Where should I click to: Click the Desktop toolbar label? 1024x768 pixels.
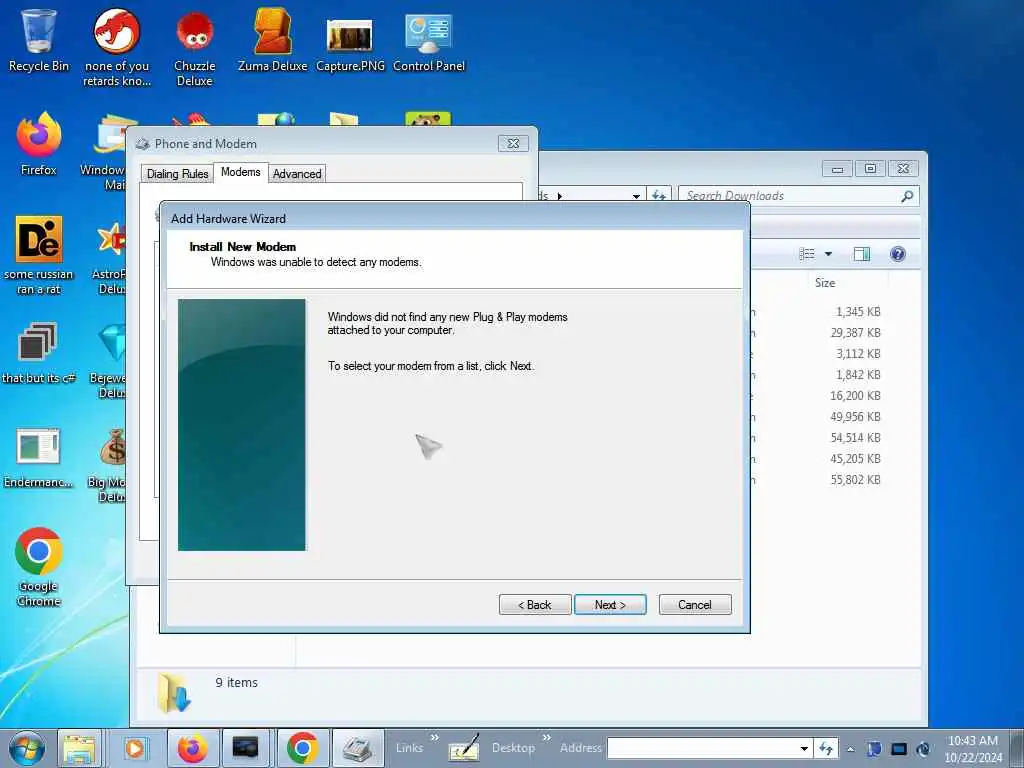pos(513,748)
